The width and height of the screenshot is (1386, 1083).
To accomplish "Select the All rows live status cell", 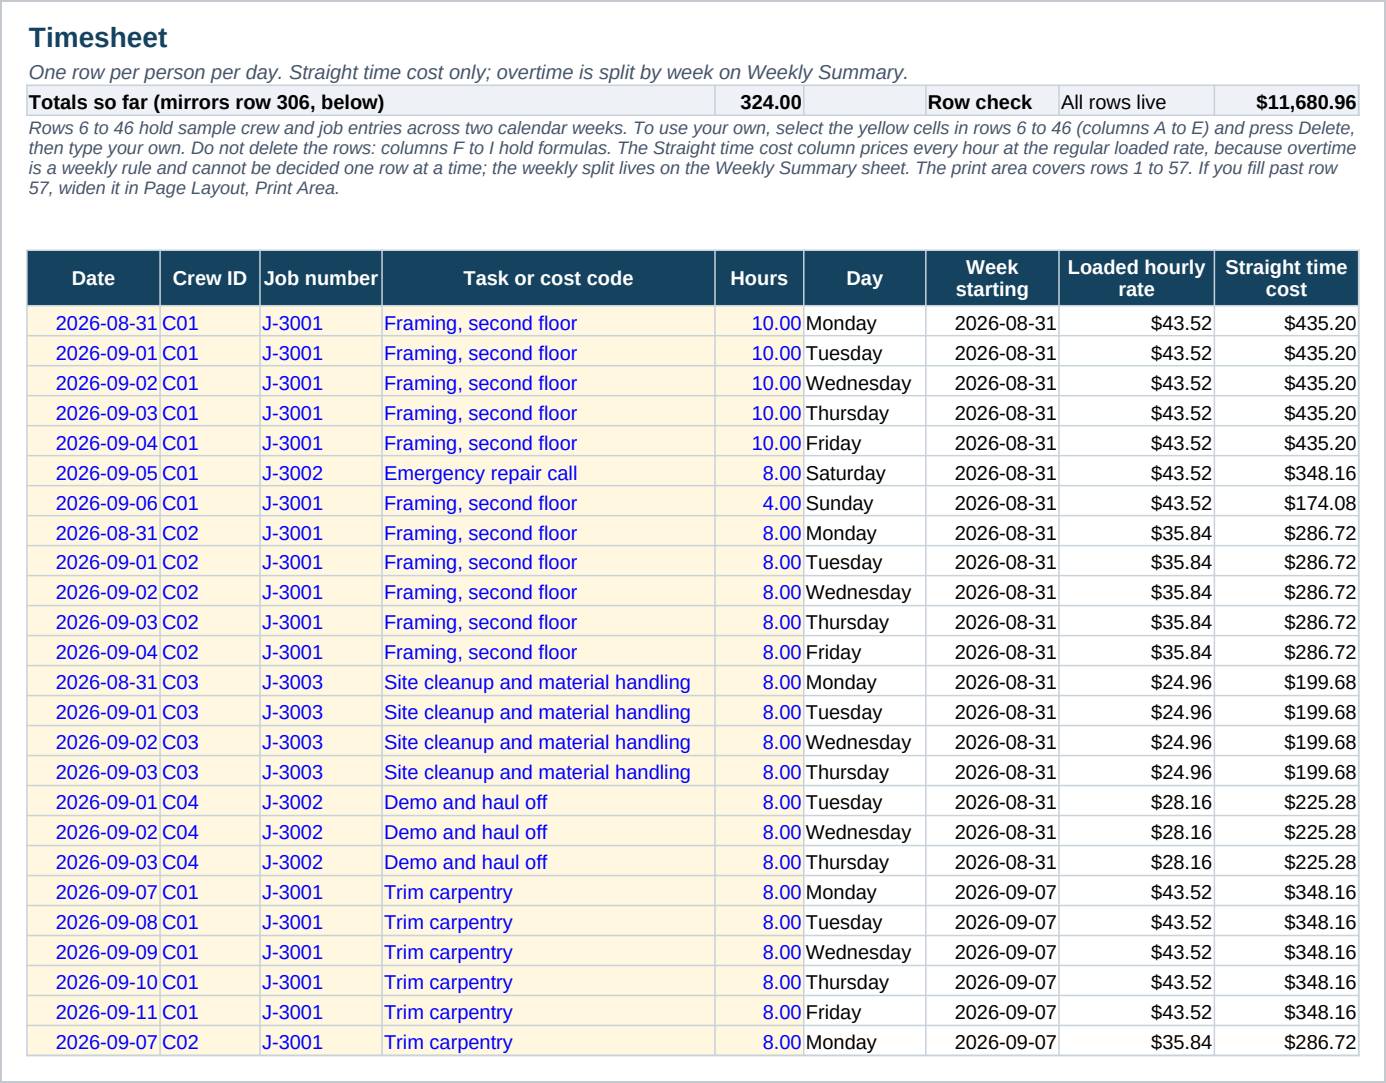I will click(1136, 102).
